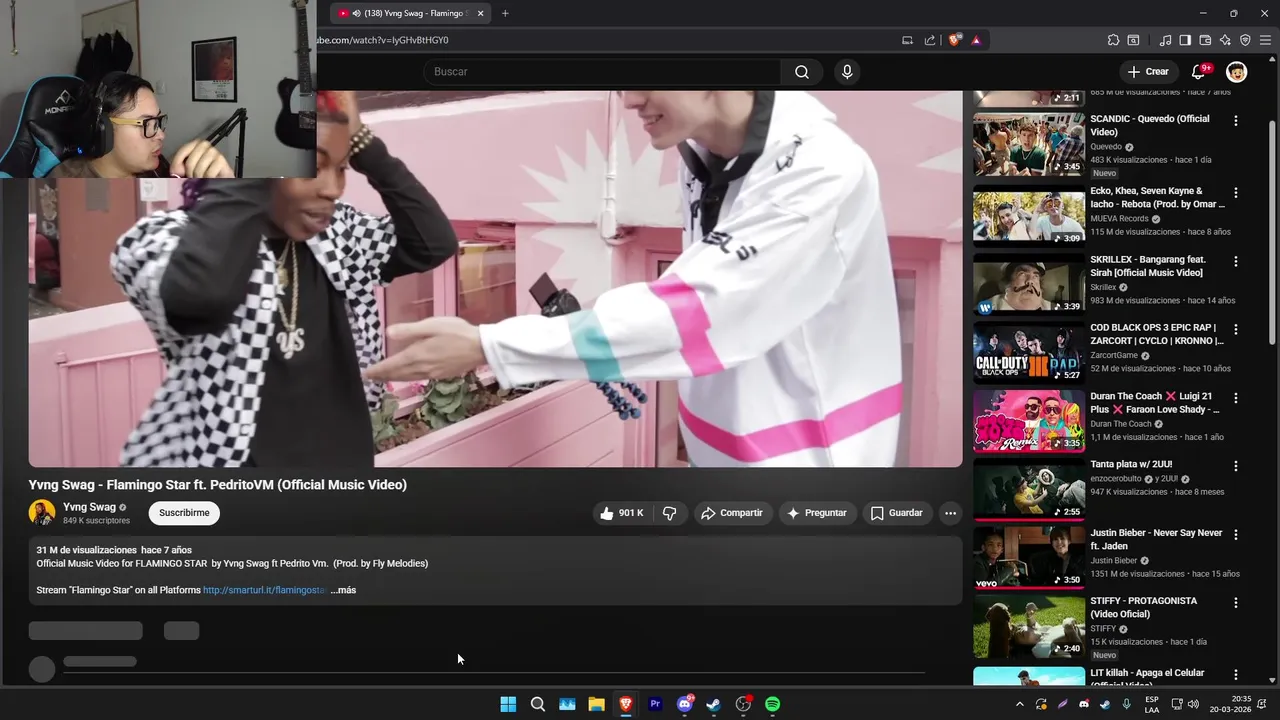1280x720 pixels.
Task: Open the smarturl.it/flamingostar link
Action: coord(264,590)
